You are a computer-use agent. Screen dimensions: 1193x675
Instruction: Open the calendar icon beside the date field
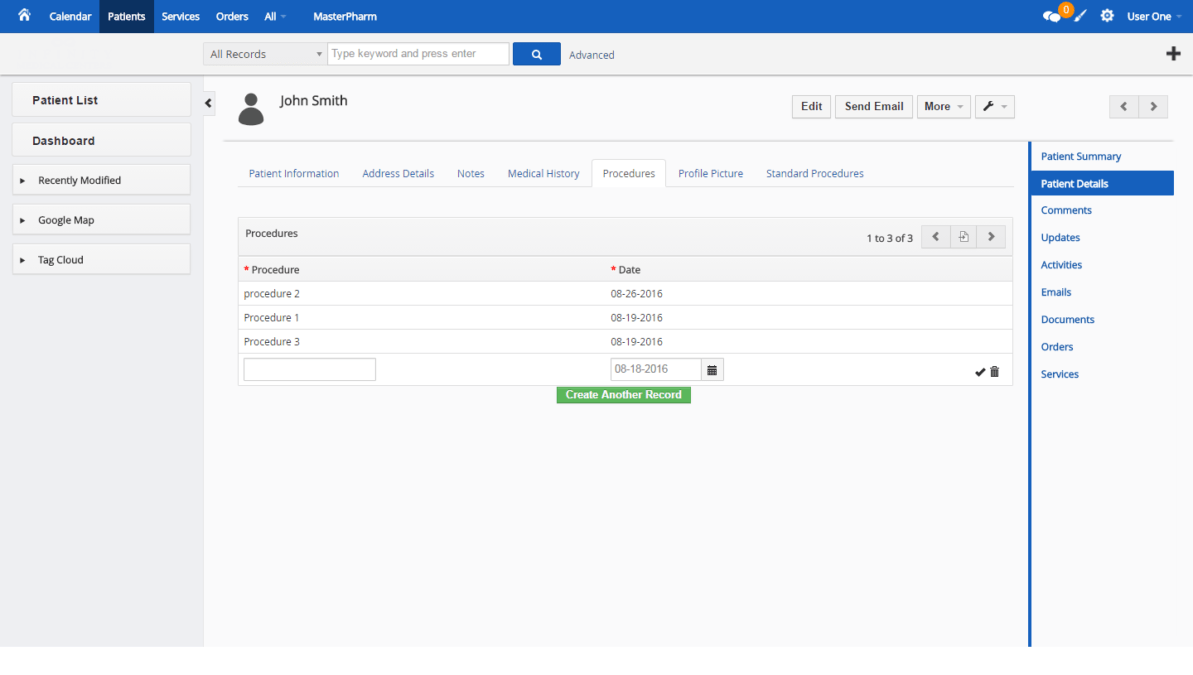point(712,369)
